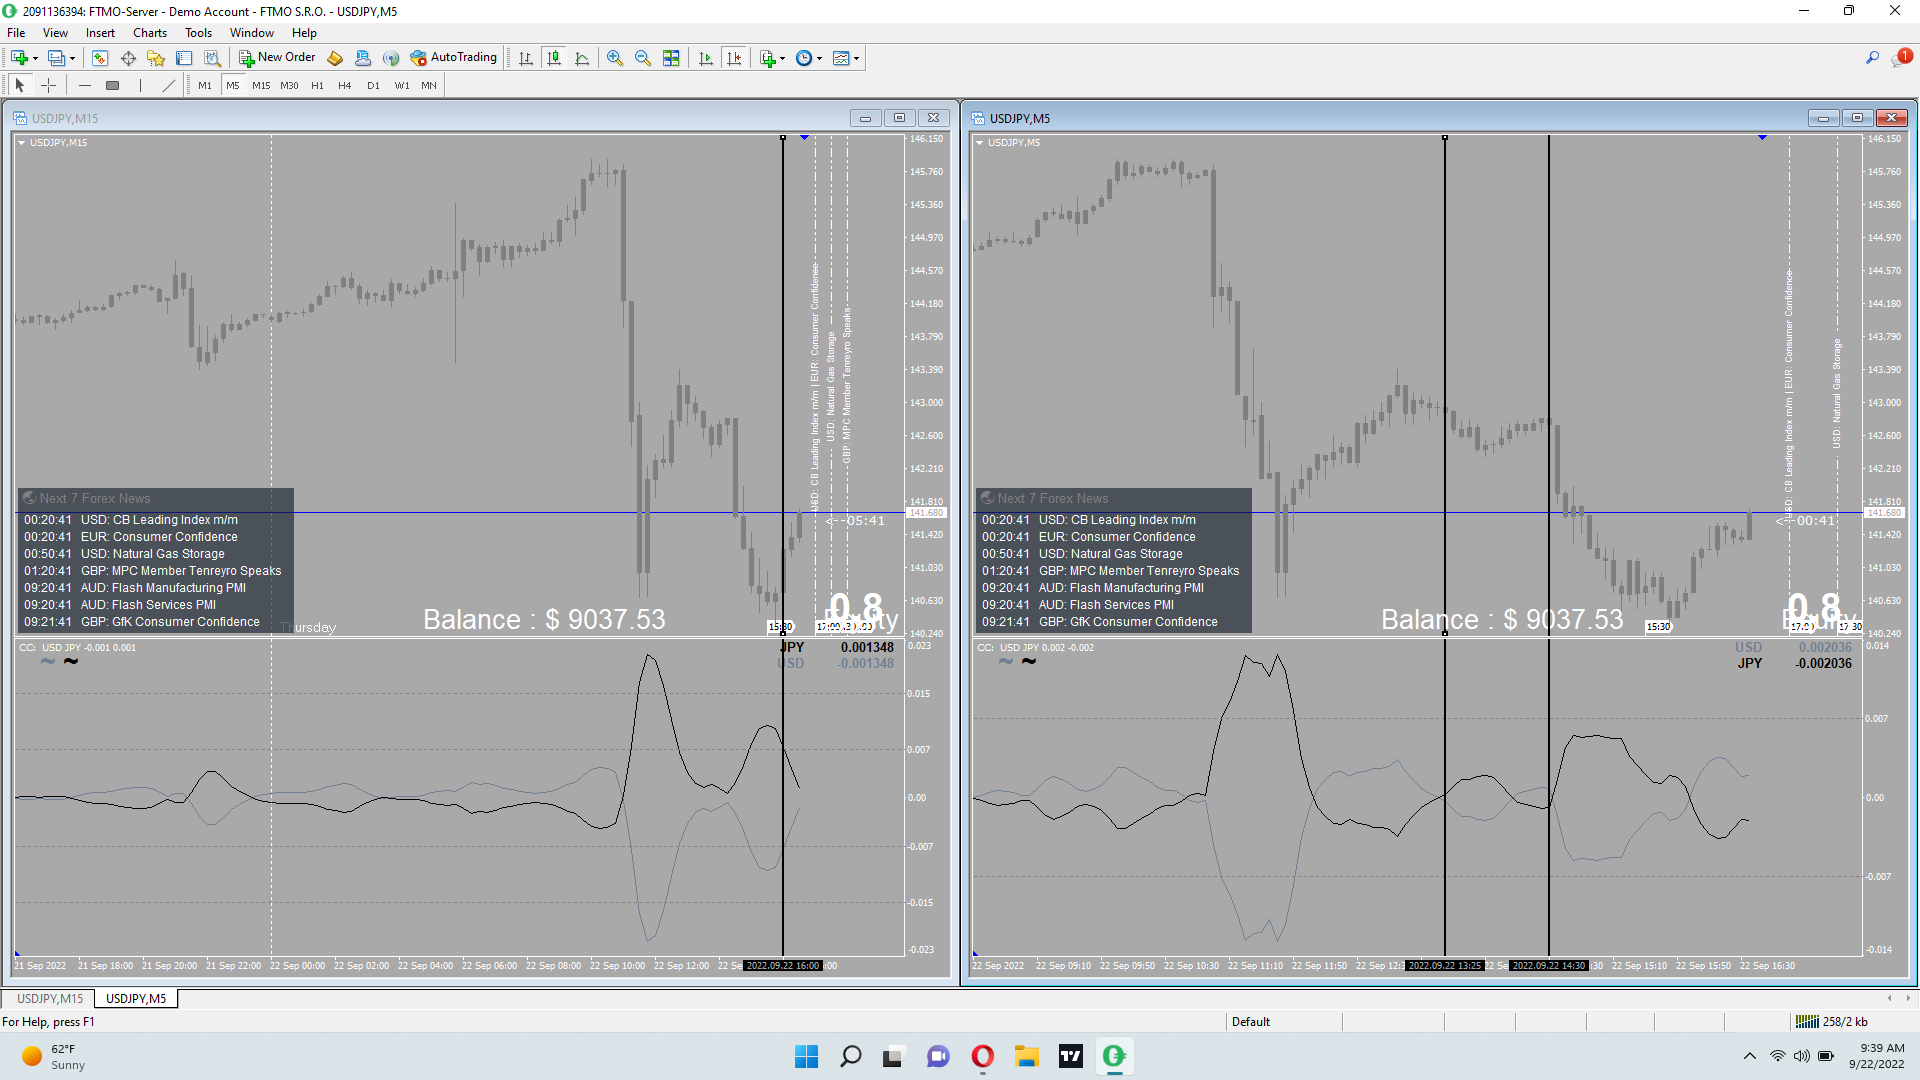This screenshot has width=1920, height=1080.
Task: Click 141.680 price level on M15 axis
Action: pos(926,513)
